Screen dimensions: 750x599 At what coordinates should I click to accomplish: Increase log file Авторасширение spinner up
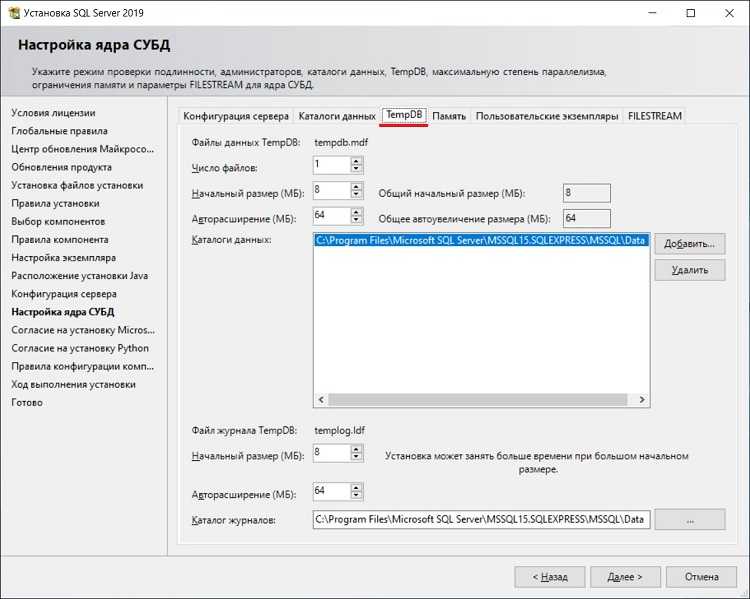pyautogui.click(x=356, y=487)
